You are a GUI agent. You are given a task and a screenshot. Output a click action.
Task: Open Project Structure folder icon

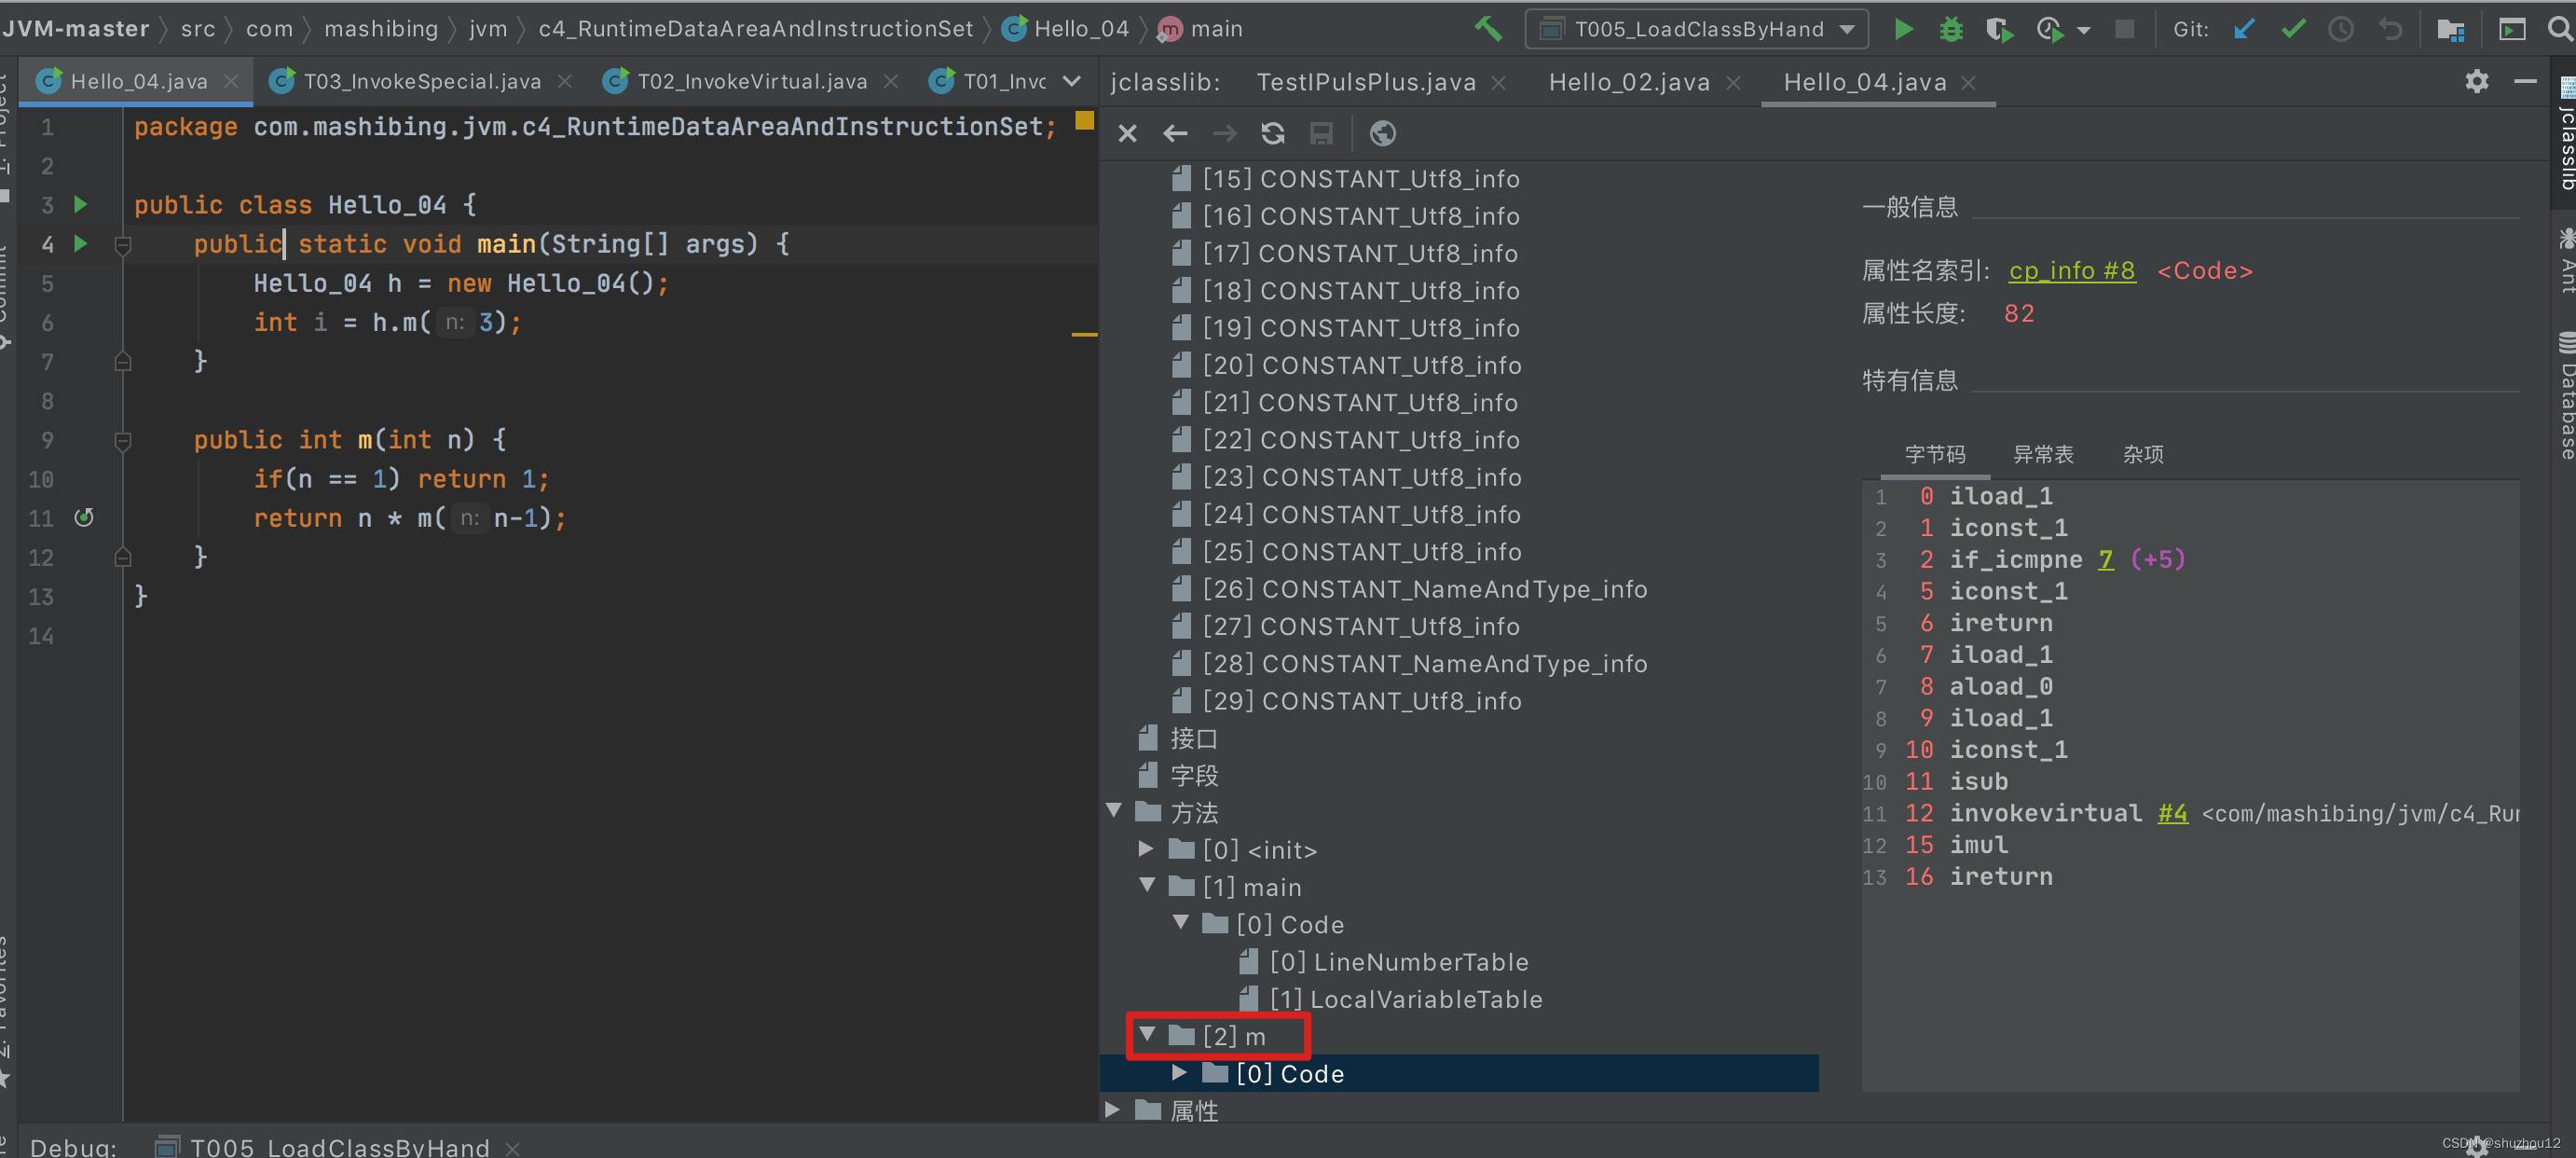tap(2450, 29)
